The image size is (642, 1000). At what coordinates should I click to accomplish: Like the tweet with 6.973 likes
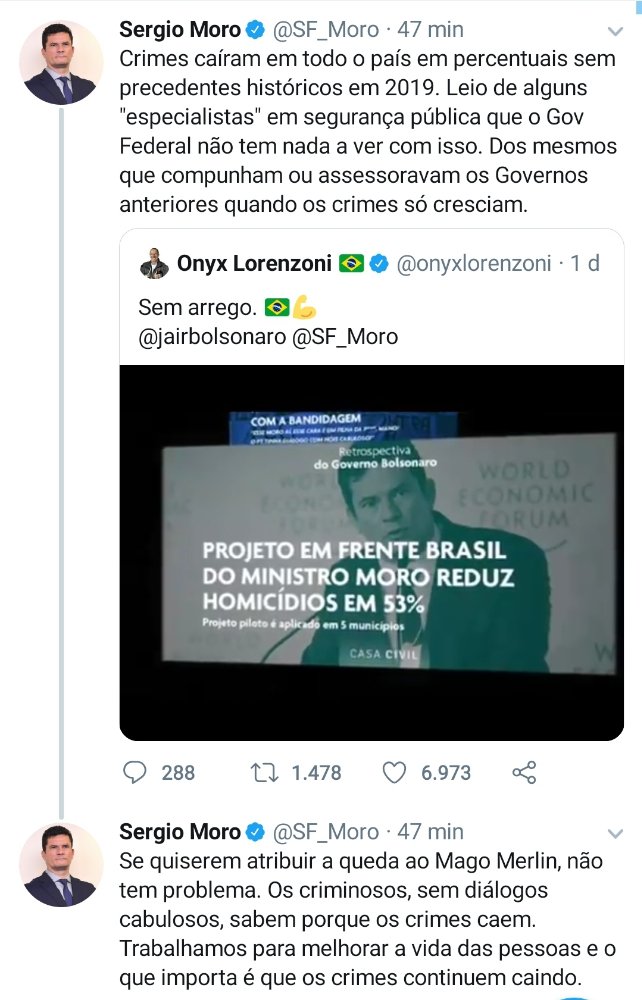(396, 772)
